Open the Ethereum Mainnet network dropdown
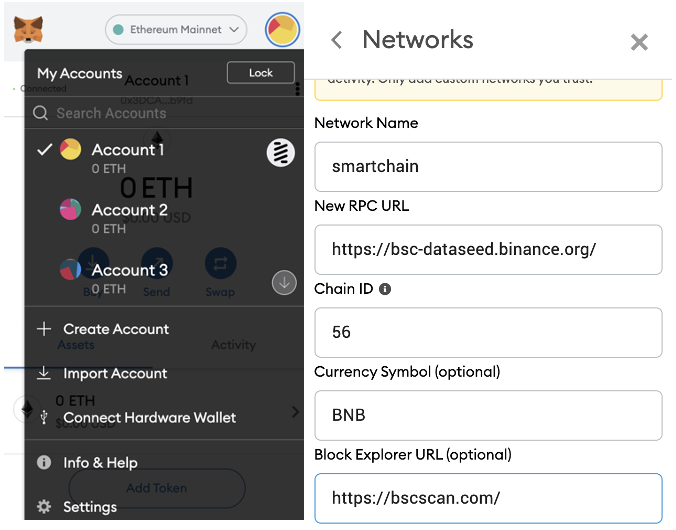 (176, 29)
